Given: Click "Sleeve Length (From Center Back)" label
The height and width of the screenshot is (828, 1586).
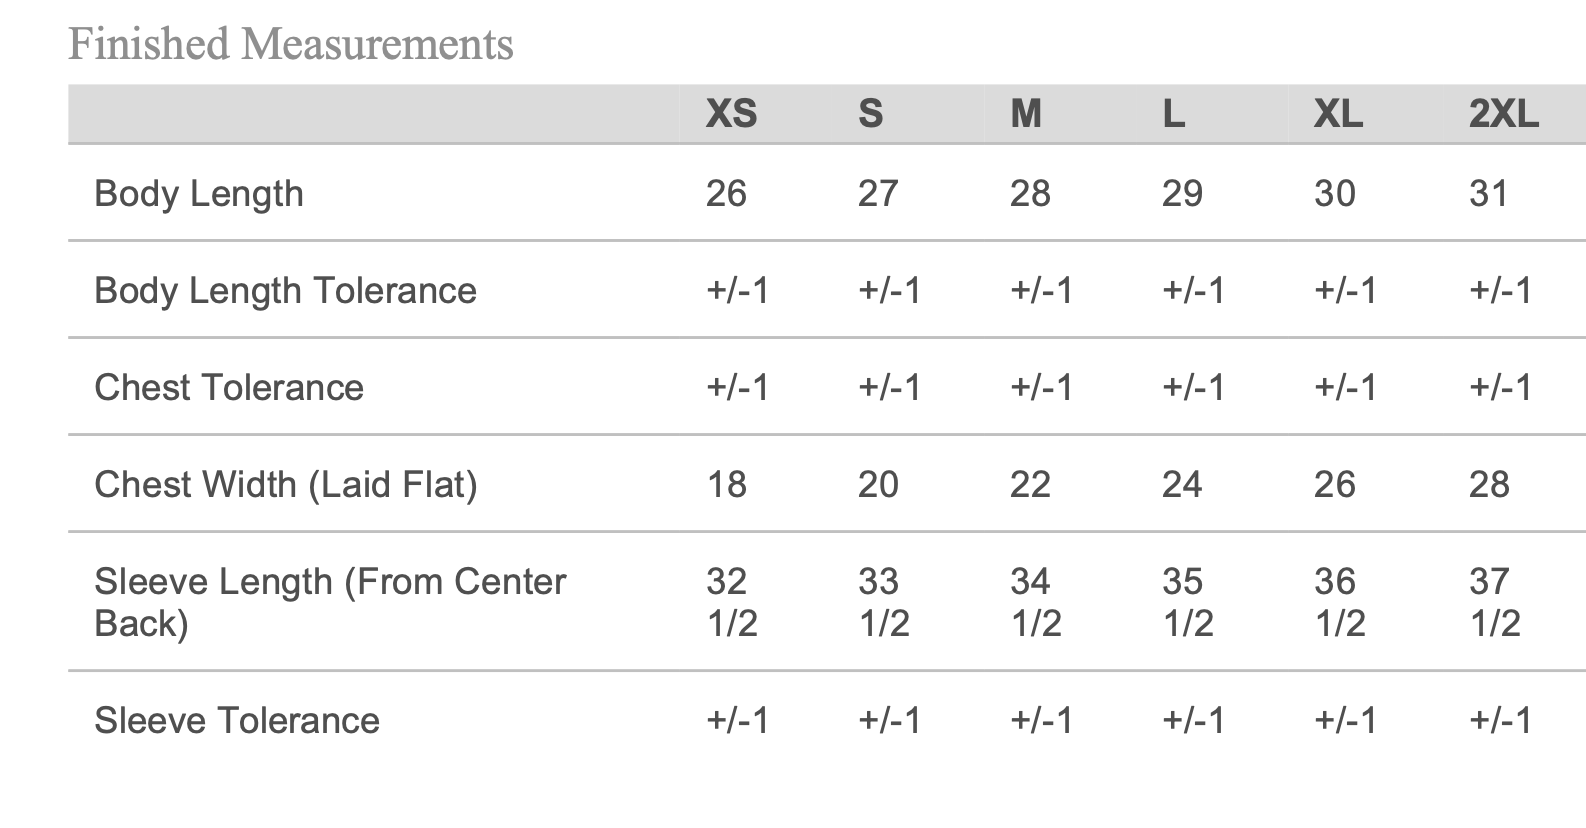Looking at the screenshot, I should (x=330, y=601).
